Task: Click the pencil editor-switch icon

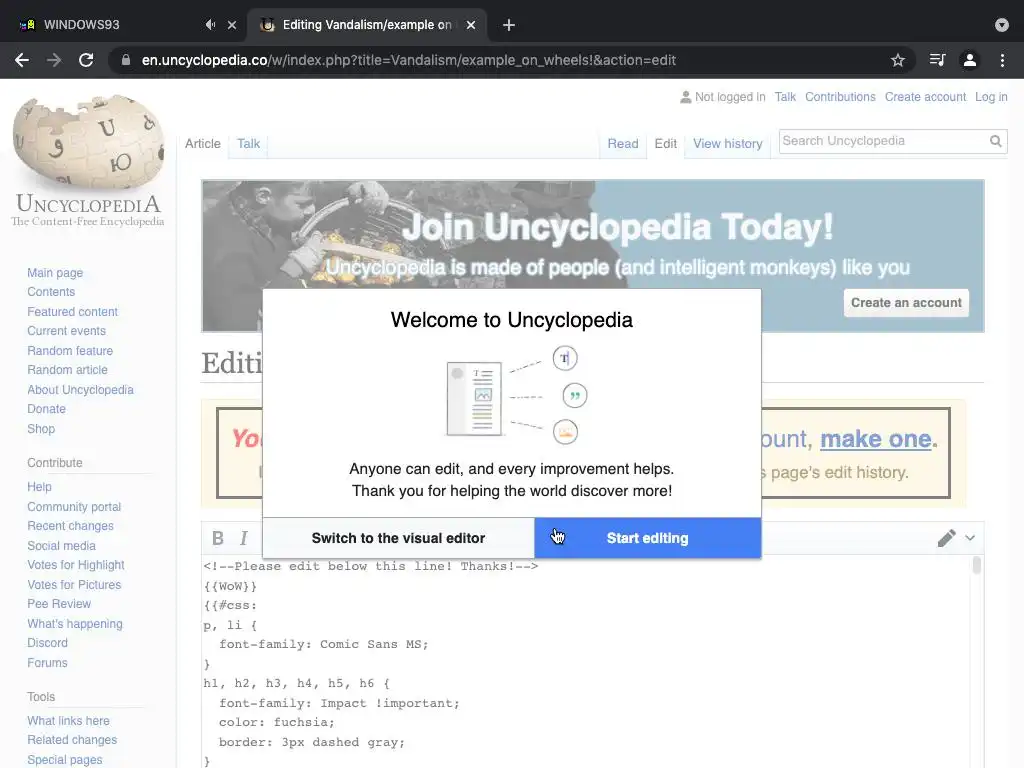Action: point(946,538)
